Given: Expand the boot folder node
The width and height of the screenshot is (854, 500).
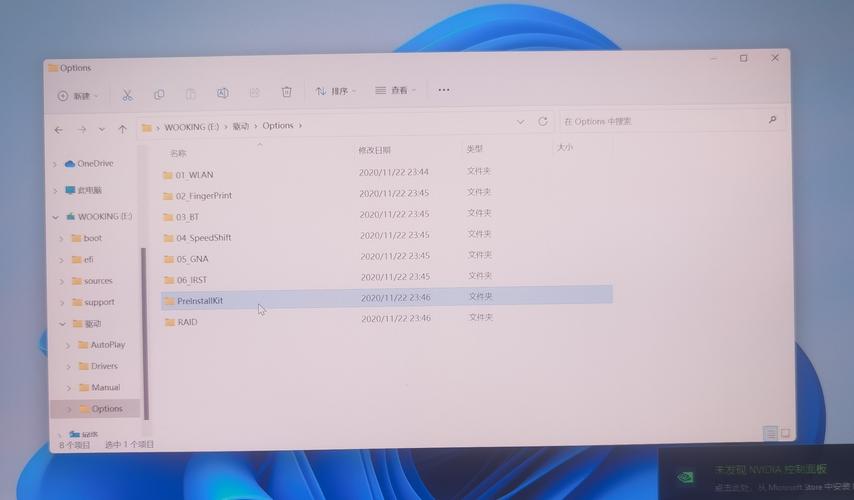Looking at the screenshot, I should [61, 239].
